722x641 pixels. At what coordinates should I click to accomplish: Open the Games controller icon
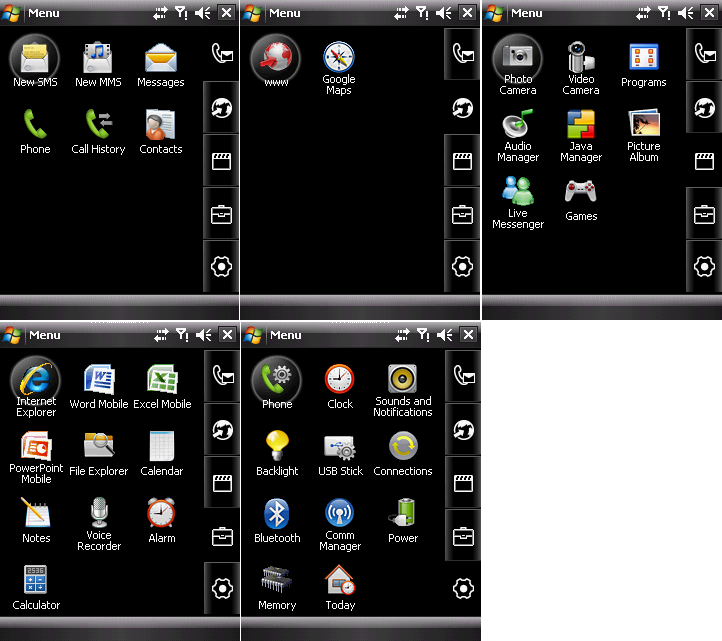(x=581, y=191)
